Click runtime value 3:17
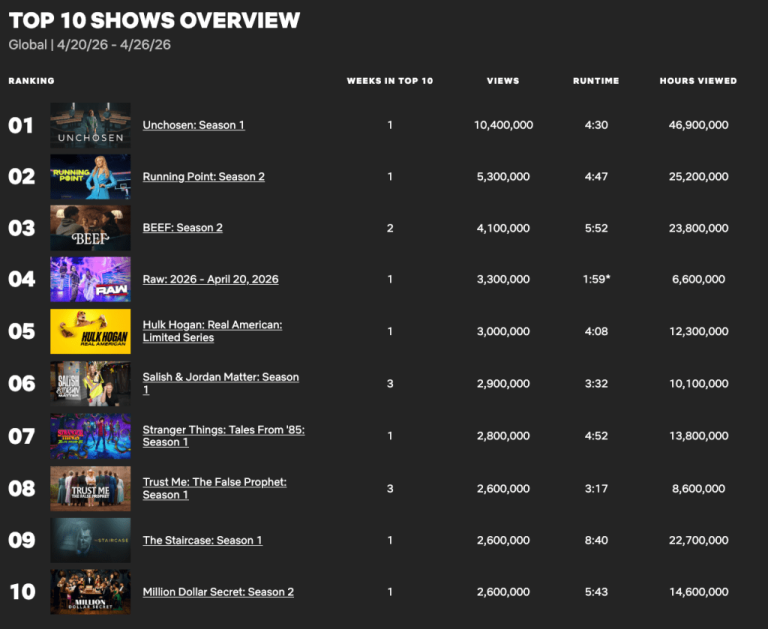Screen dimensions: 768x629 [x=596, y=488]
